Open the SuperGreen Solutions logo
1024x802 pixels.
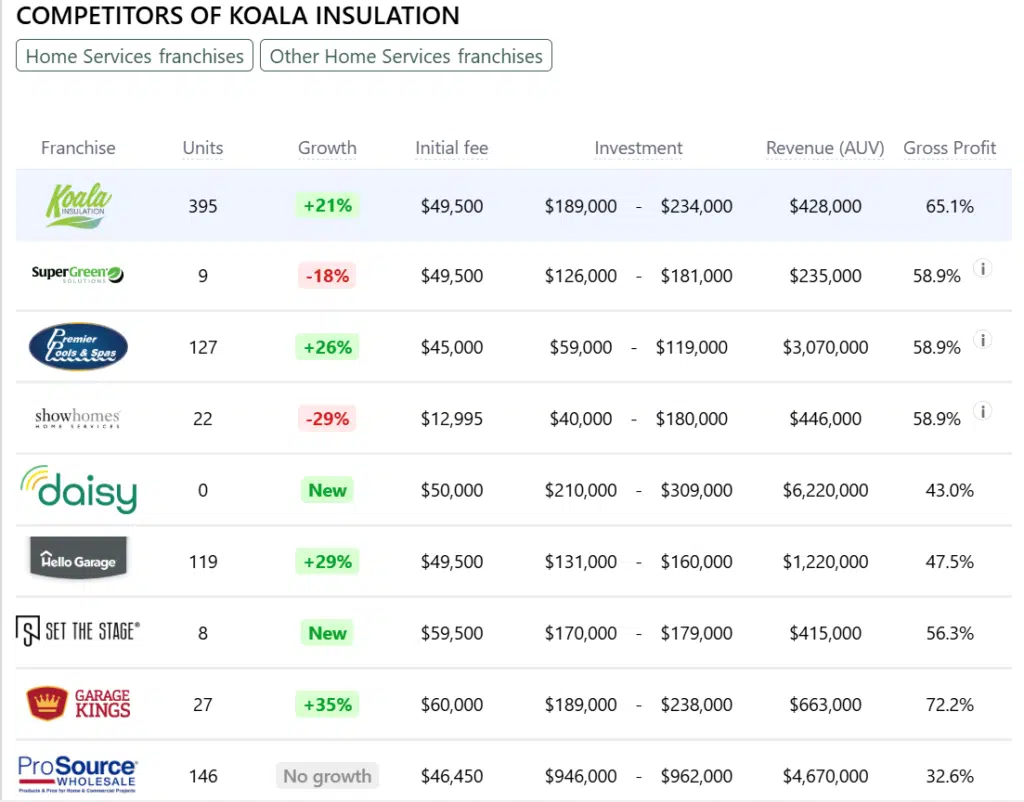point(78,273)
